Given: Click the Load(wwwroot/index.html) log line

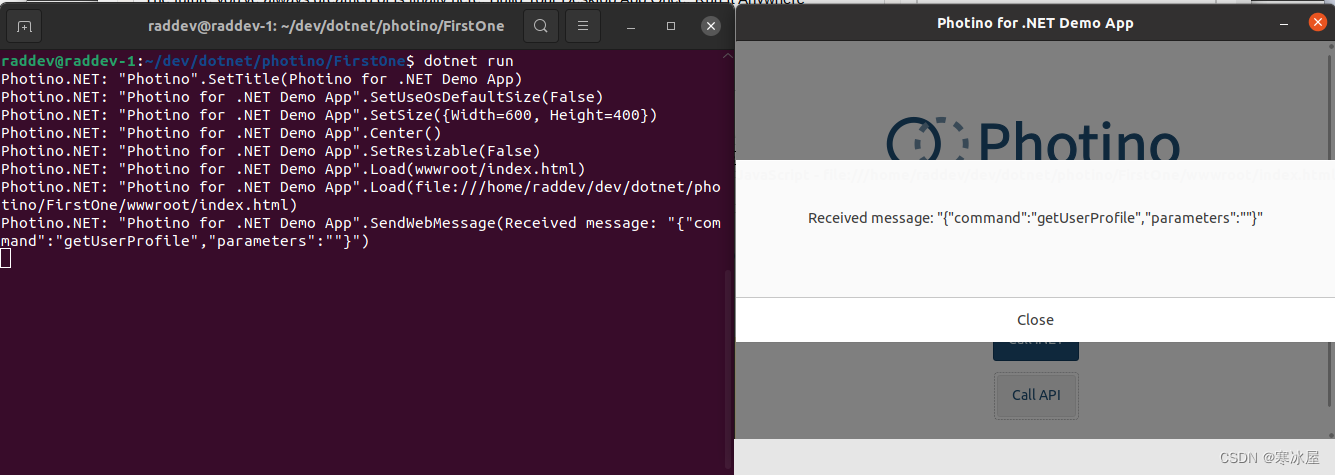Looking at the screenshot, I should click(x=293, y=169).
